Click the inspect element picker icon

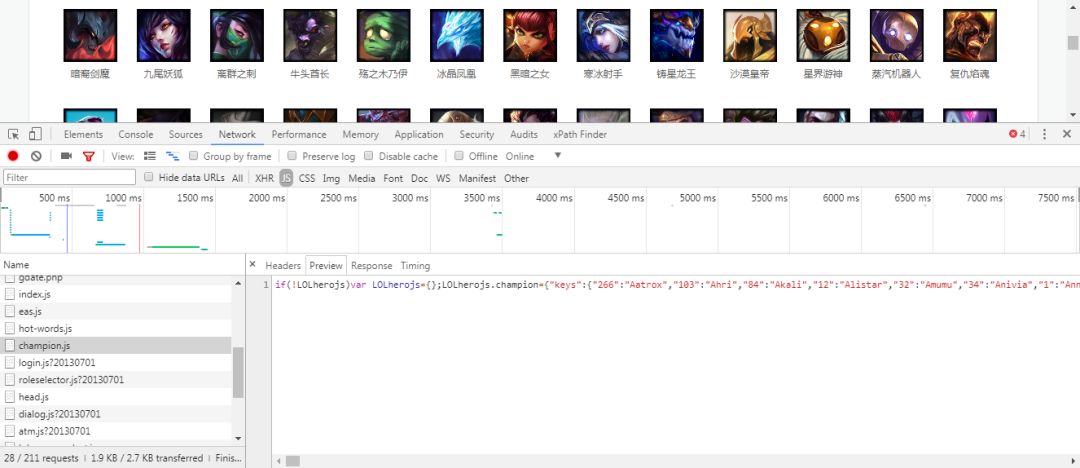[x=14, y=134]
